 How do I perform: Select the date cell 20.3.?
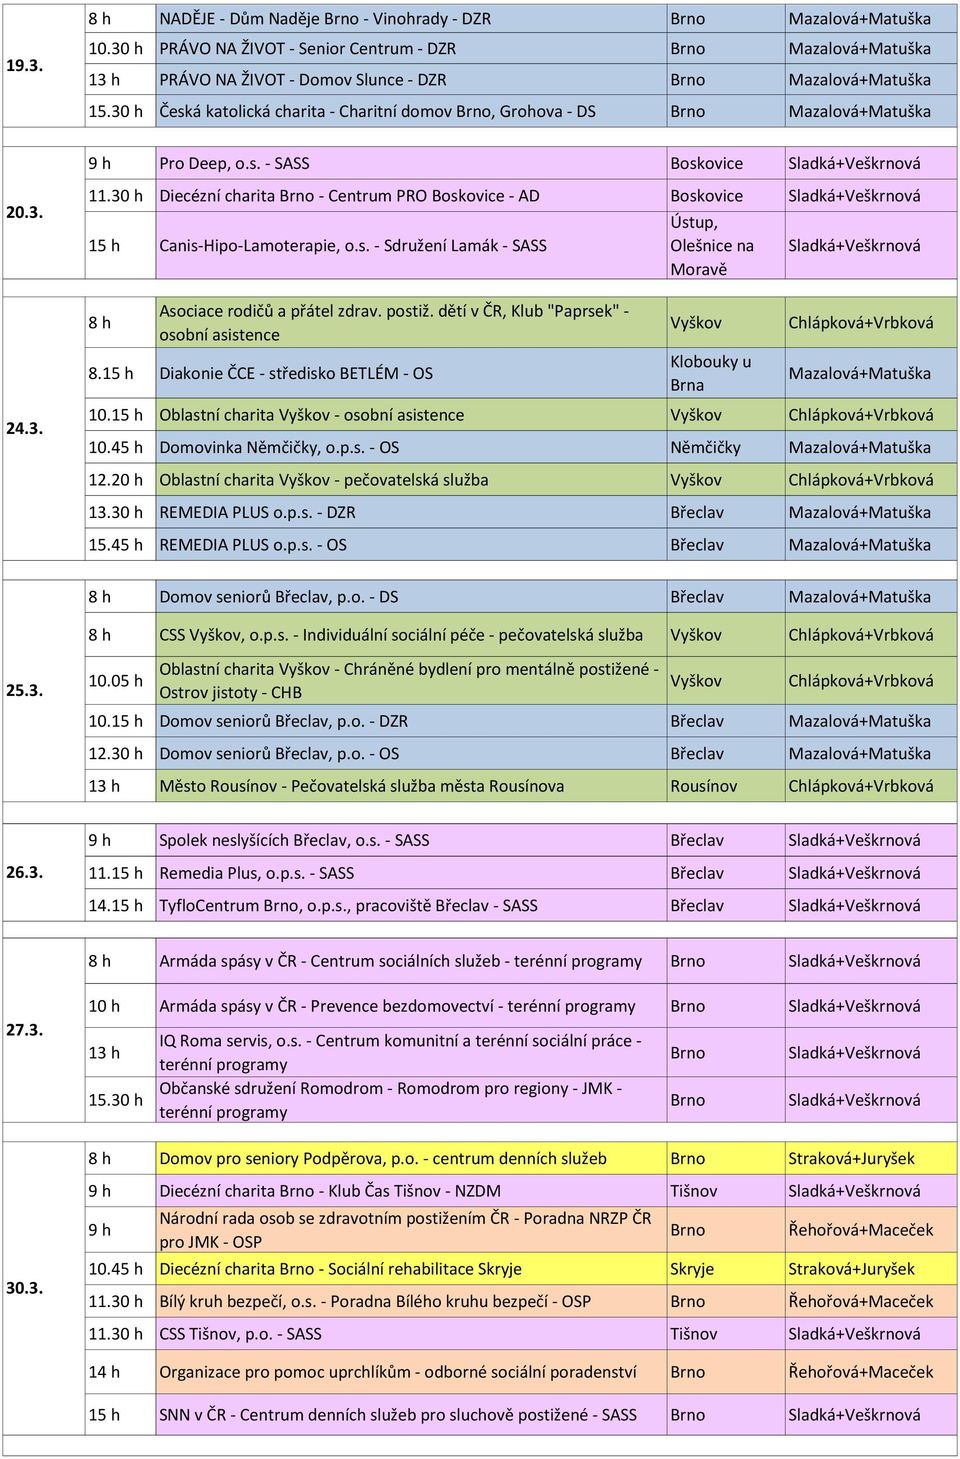tap(24, 212)
